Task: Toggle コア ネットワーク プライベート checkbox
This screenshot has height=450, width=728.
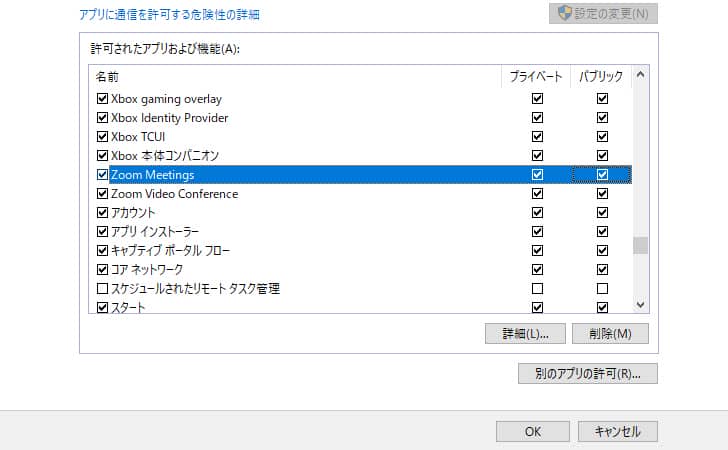Action: coord(537,270)
